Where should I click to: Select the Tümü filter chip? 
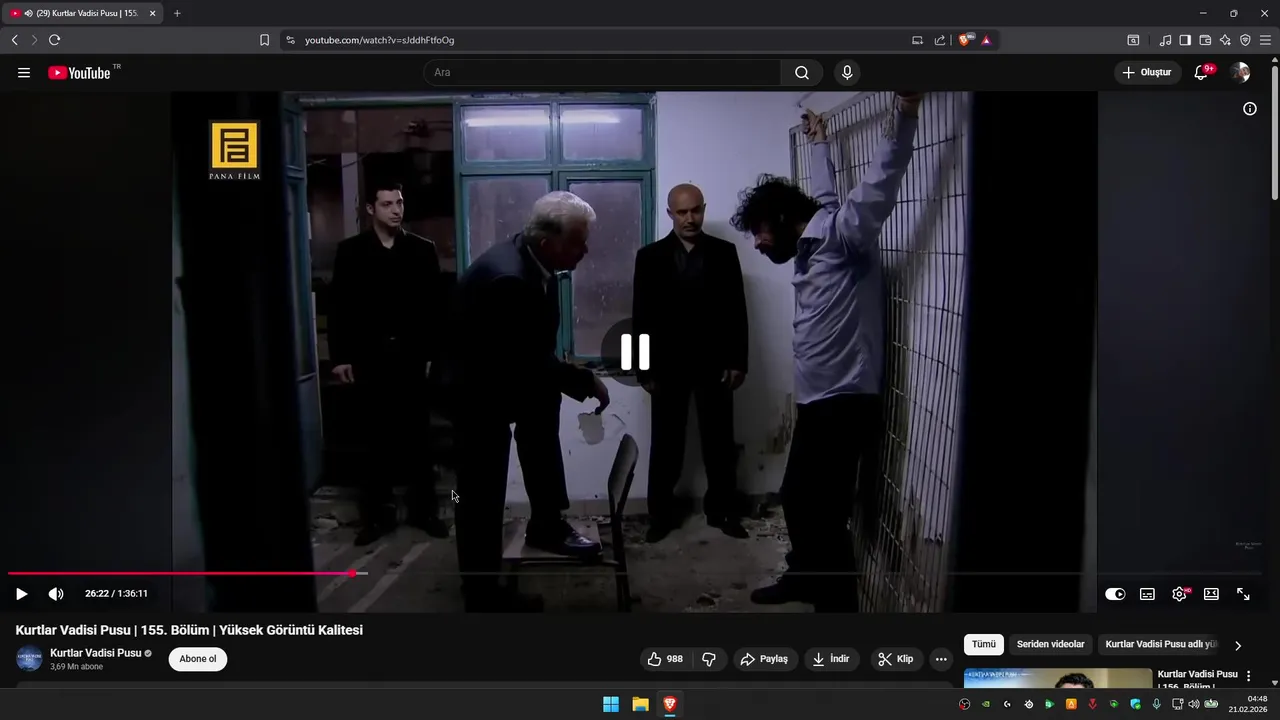click(x=984, y=645)
